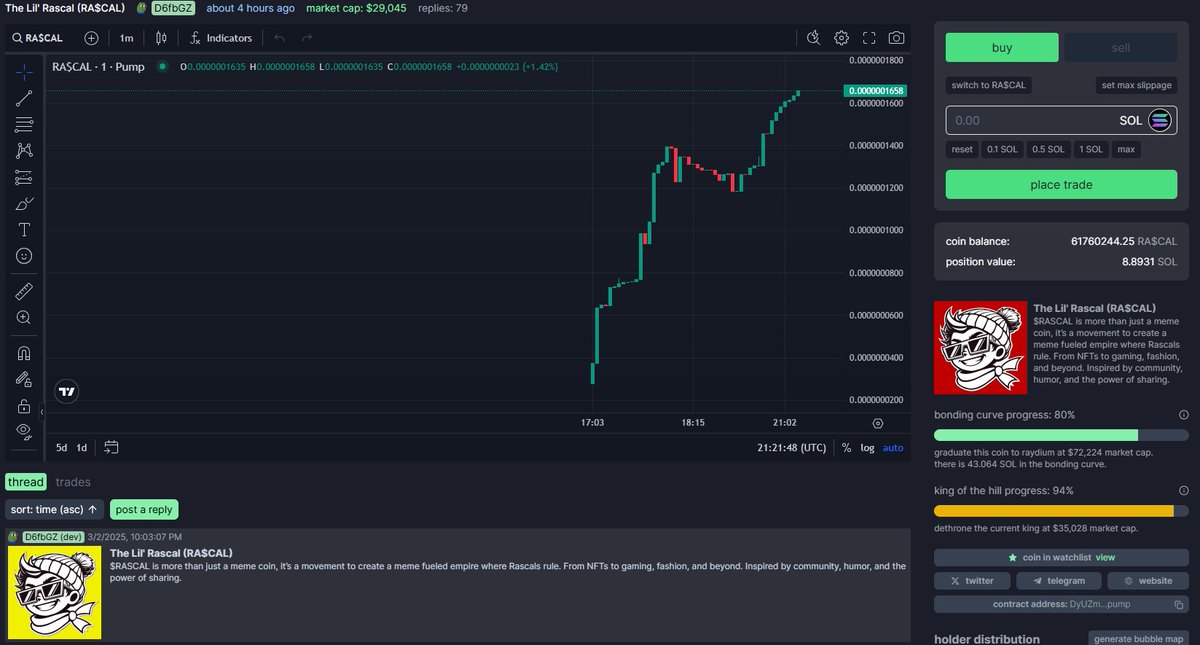Select the crosshair cursor tool
Image resolution: width=1200 pixels, height=645 pixels.
point(24,72)
